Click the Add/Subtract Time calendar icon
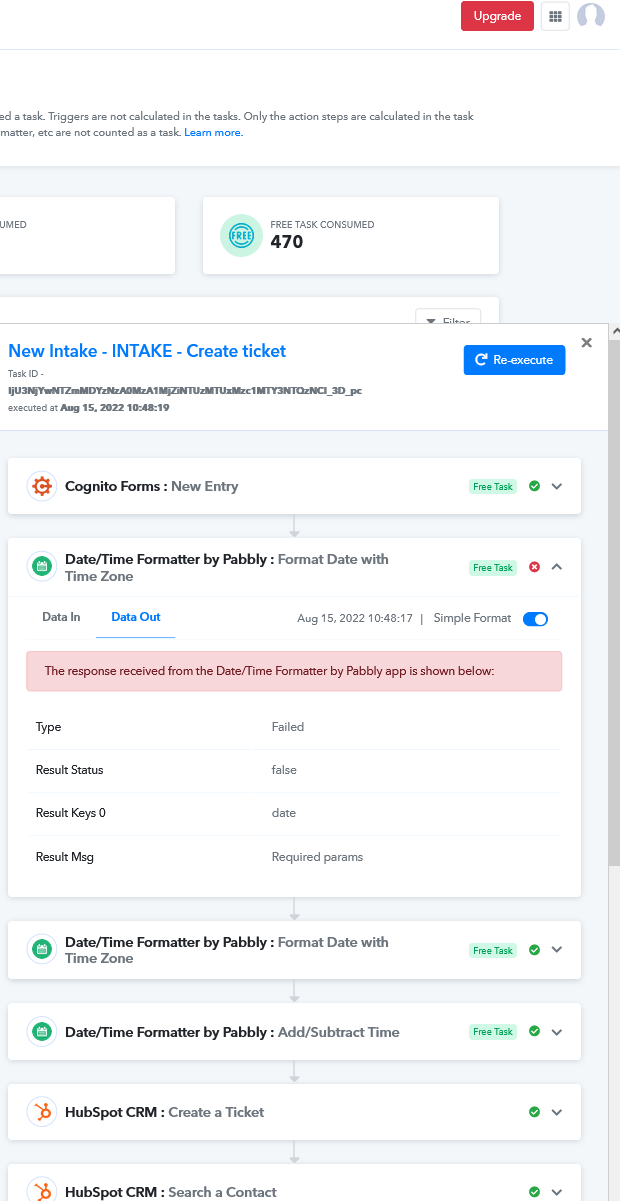The image size is (620, 1201). click(41, 1031)
